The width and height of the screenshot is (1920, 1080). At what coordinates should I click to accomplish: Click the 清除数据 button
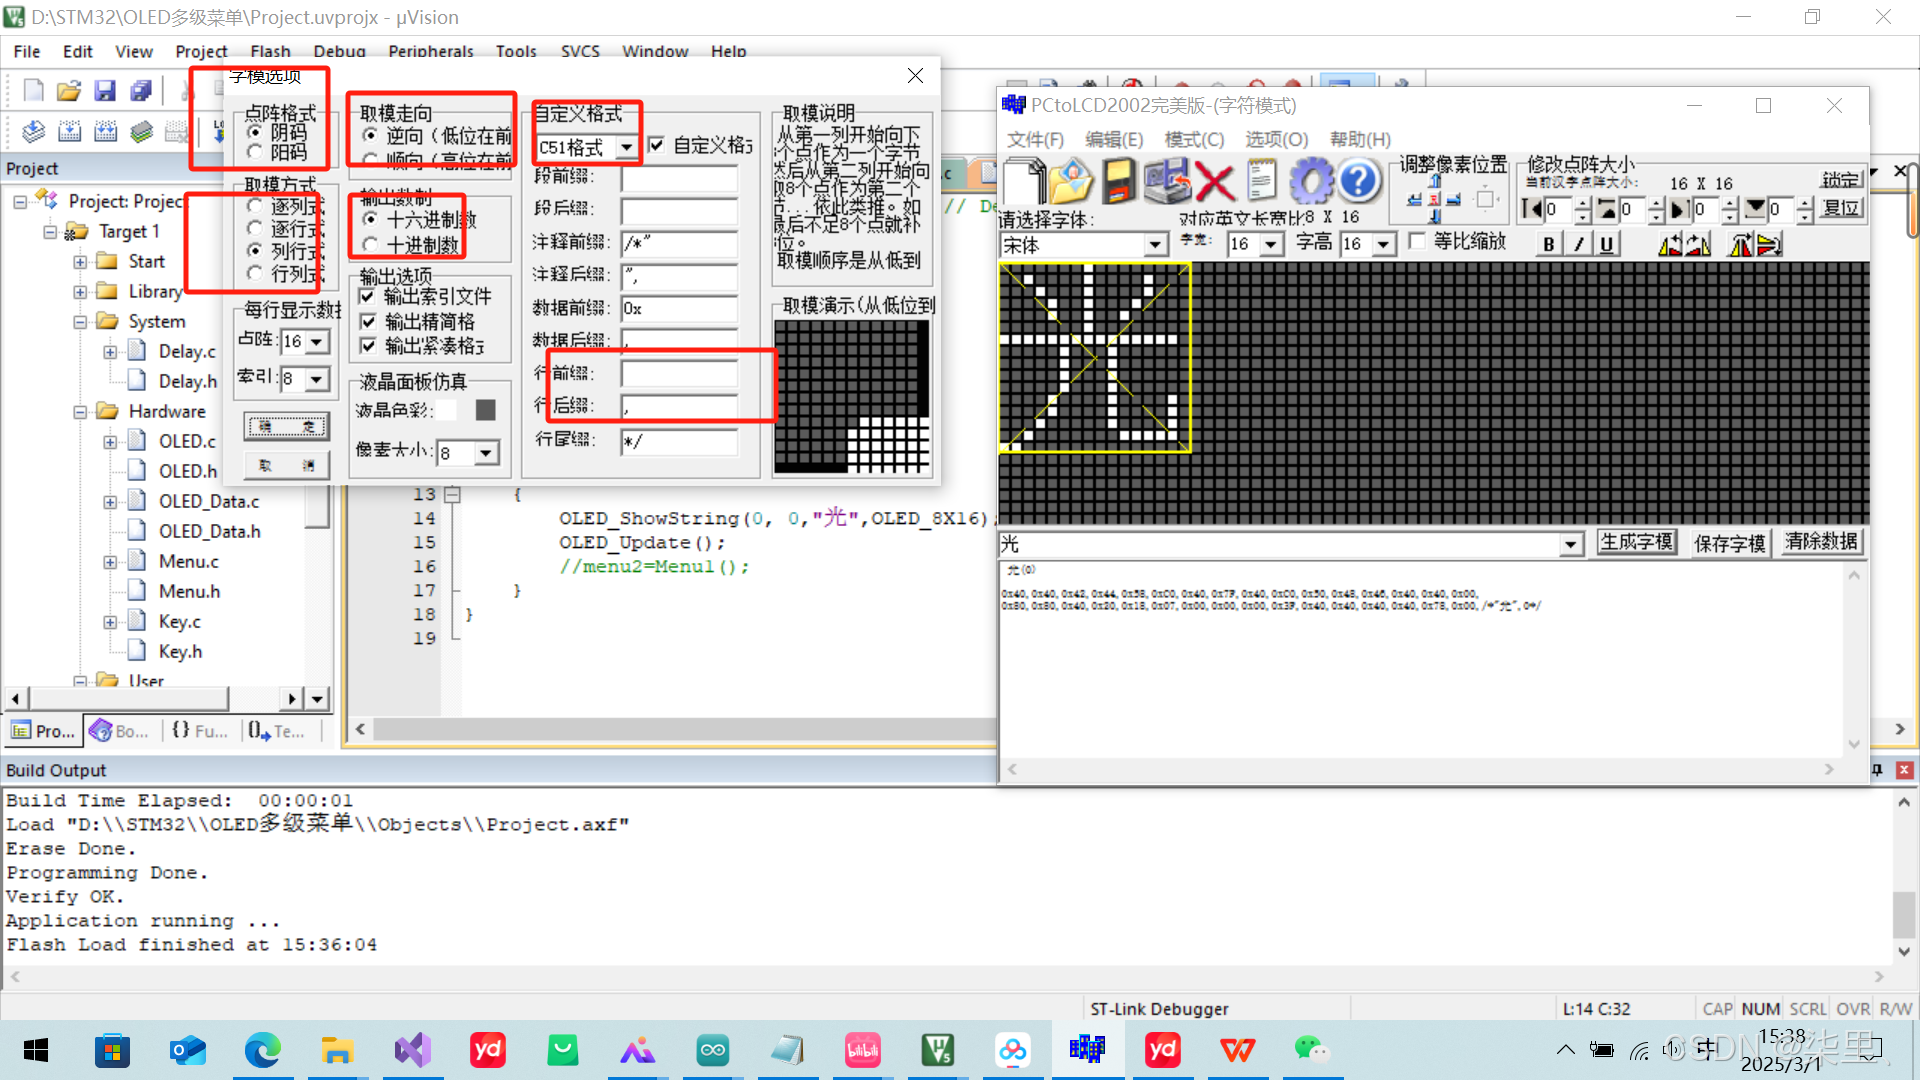1820,543
